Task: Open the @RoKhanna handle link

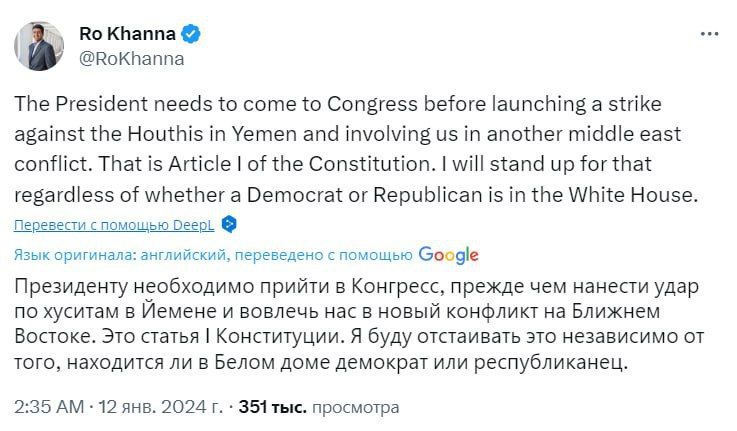Action: pos(131,57)
